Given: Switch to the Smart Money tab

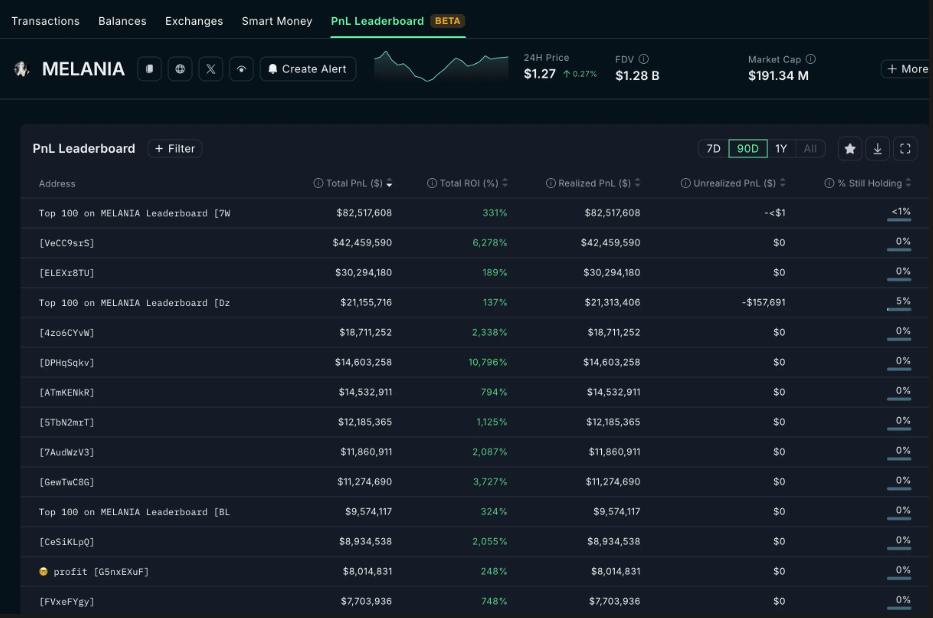Looking at the screenshot, I should [x=277, y=21].
